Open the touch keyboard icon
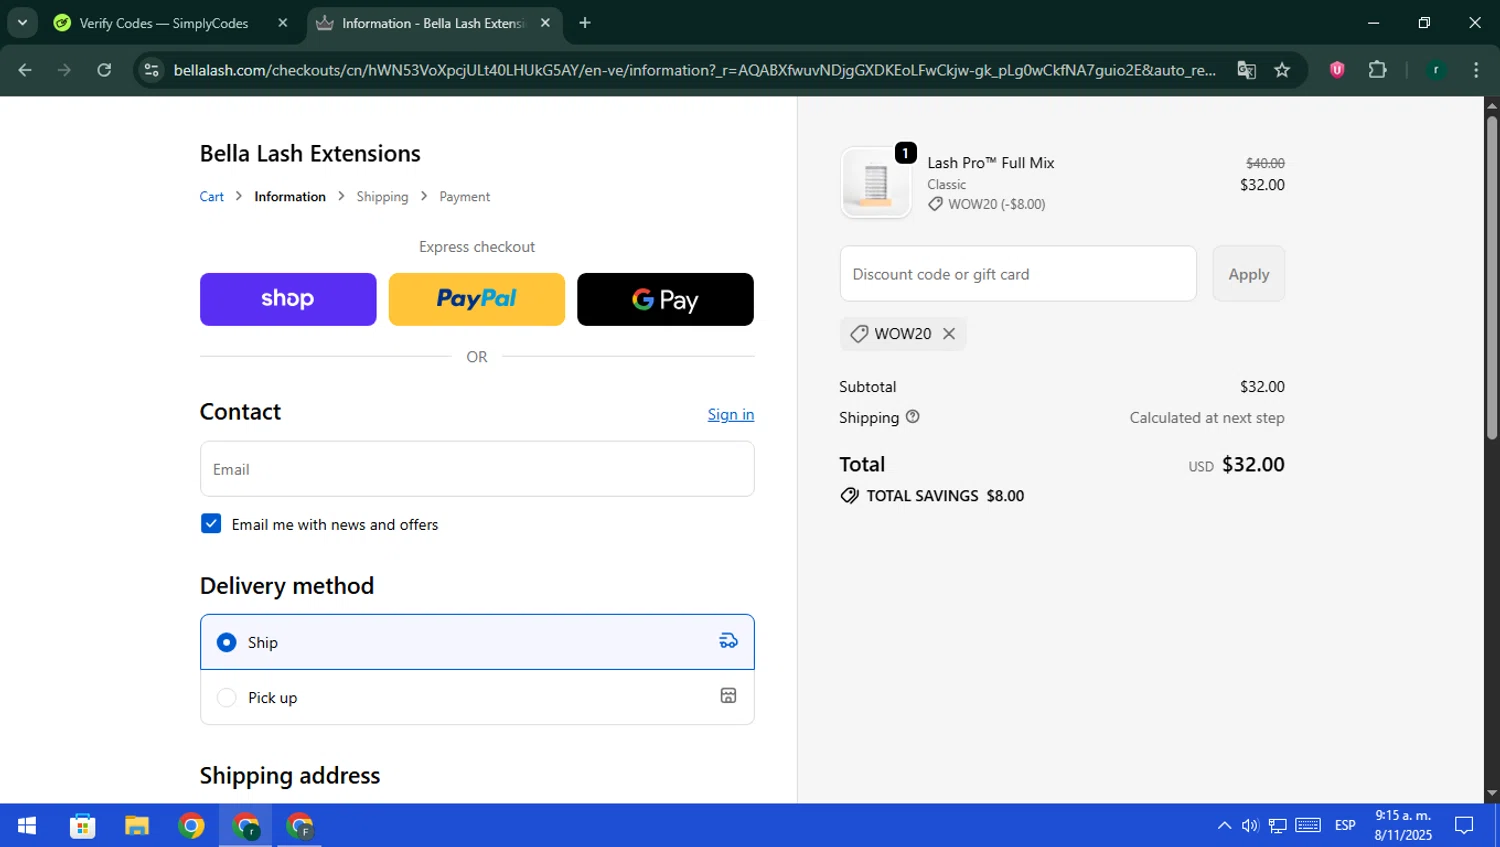1500x847 pixels. (1308, 825)
